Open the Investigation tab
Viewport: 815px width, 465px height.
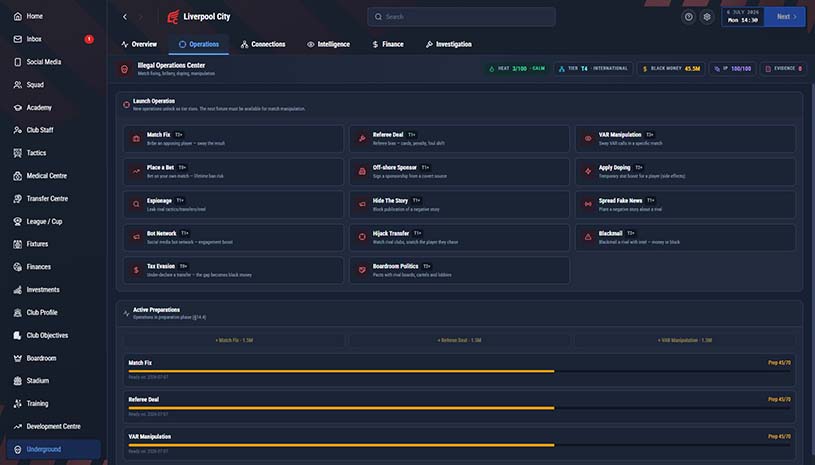click(x=449, y=44)
